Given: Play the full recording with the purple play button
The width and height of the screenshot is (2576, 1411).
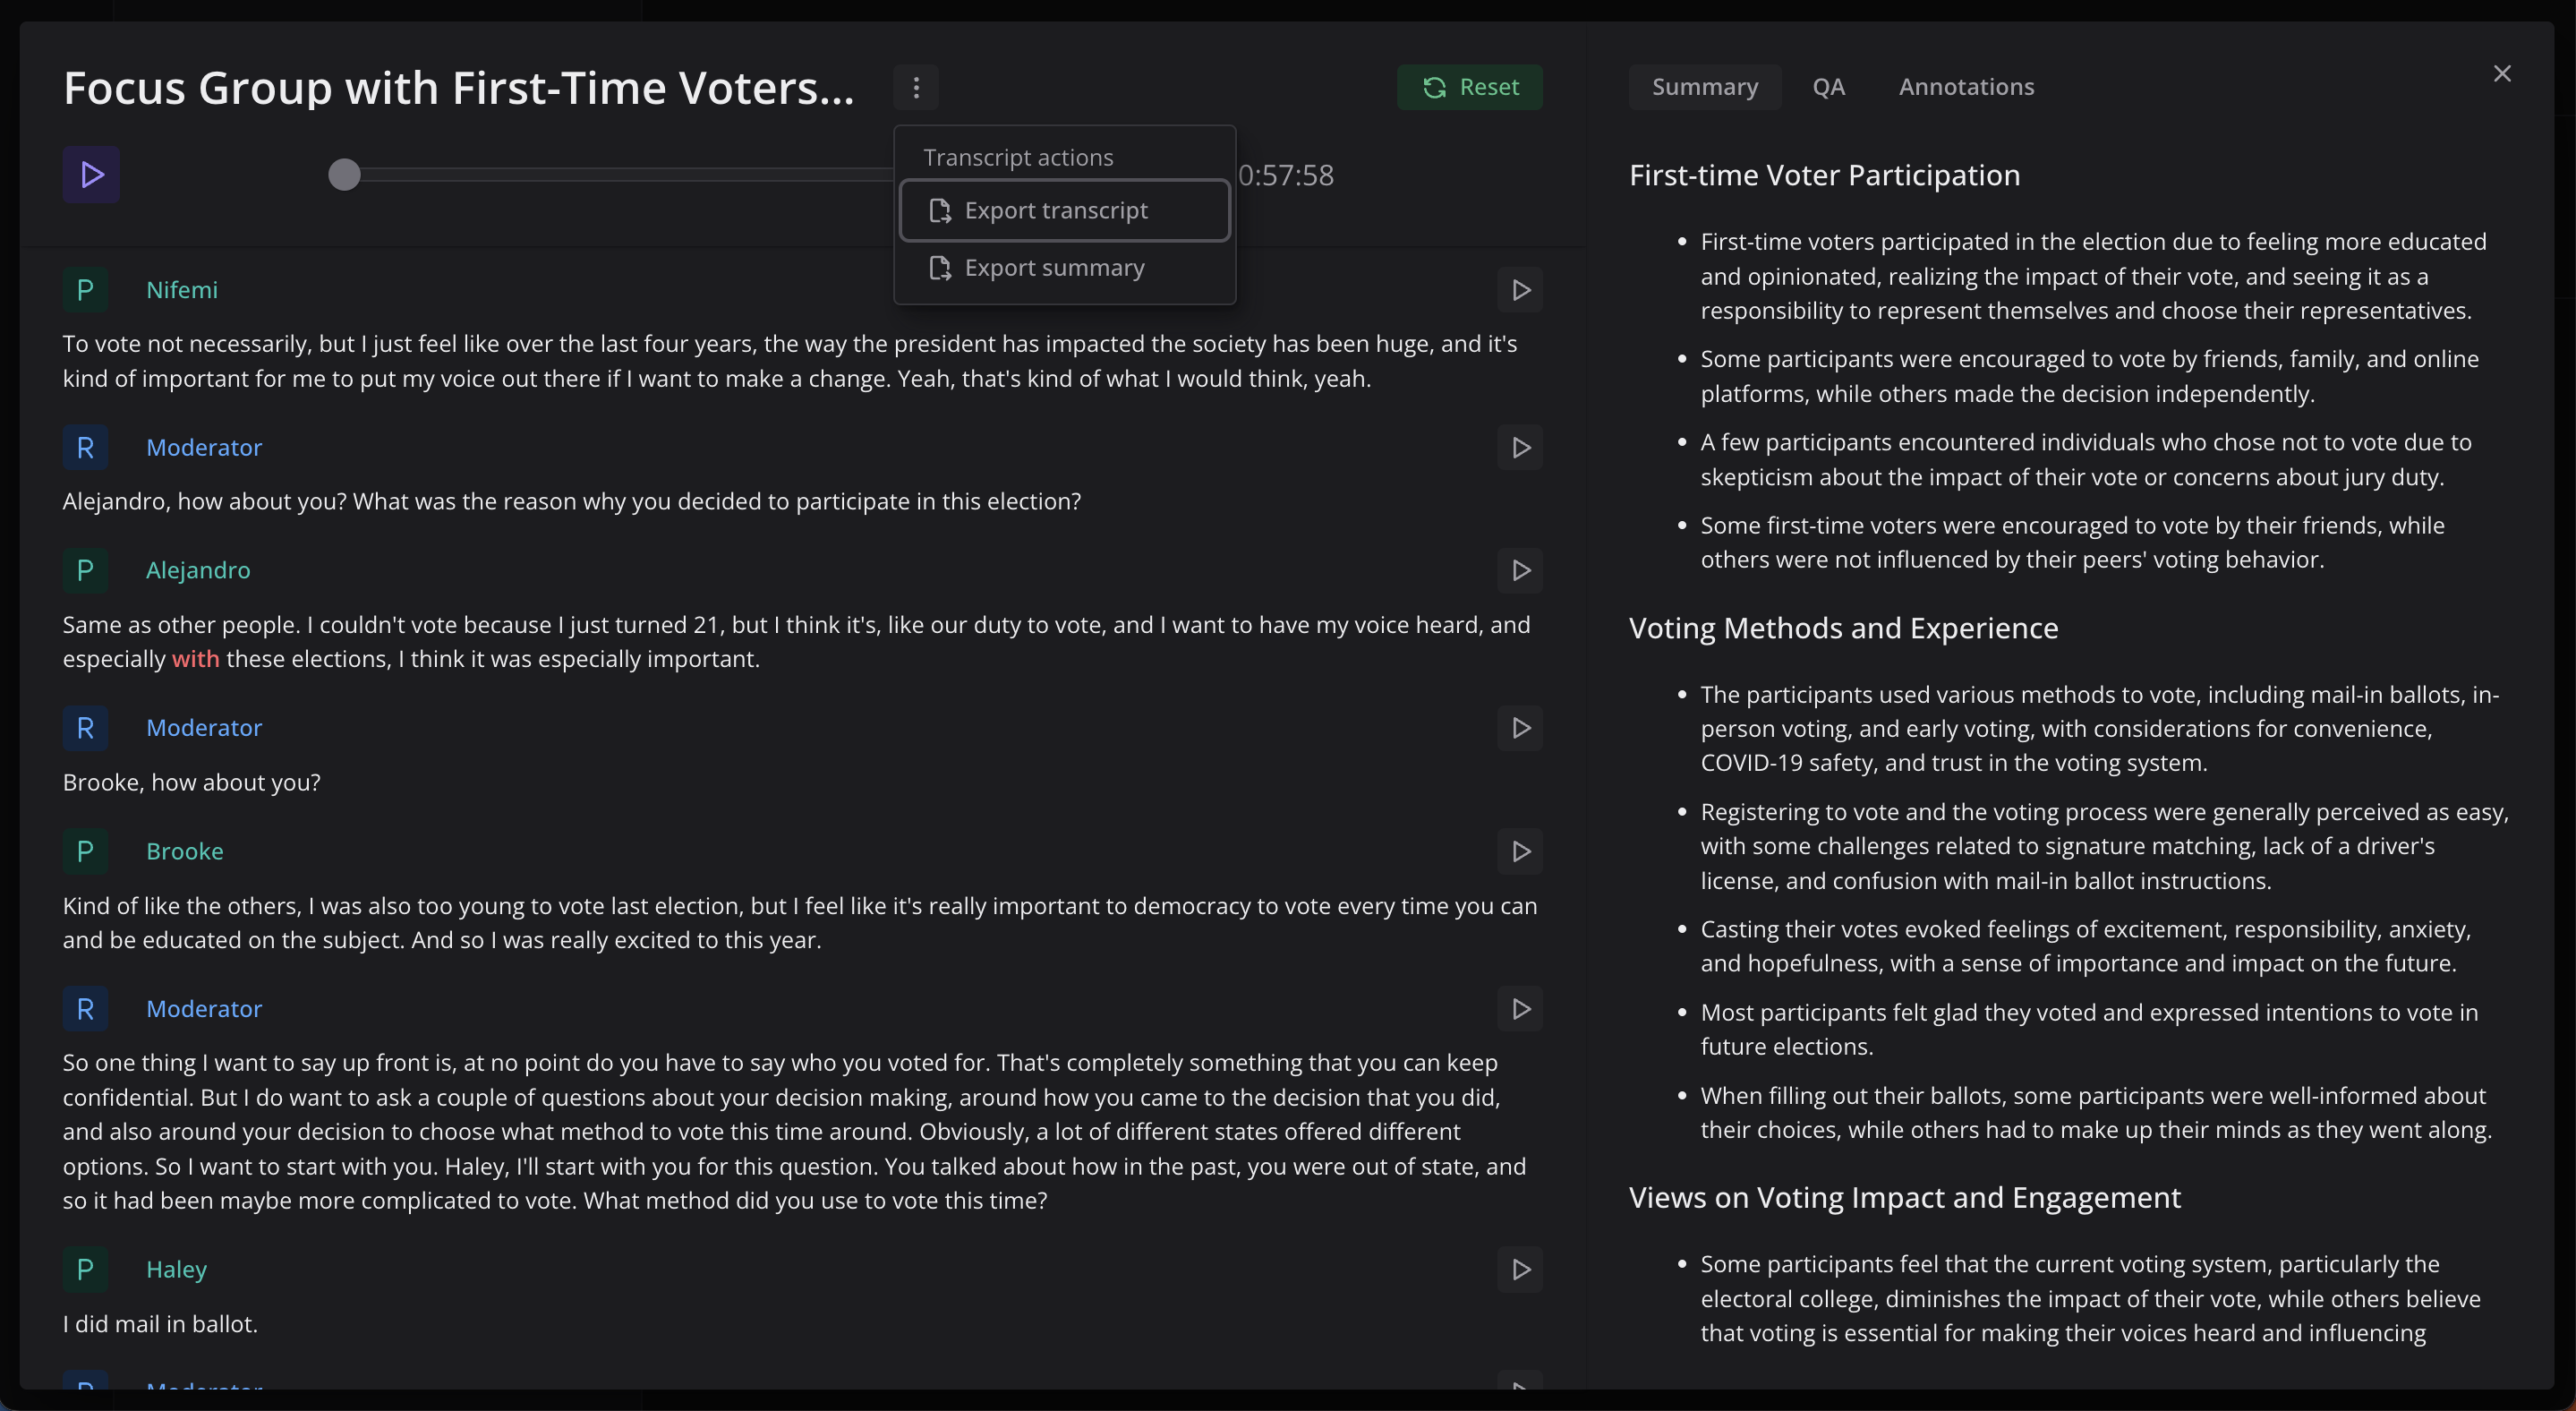Looking at the screenshot, I should 91,175.
